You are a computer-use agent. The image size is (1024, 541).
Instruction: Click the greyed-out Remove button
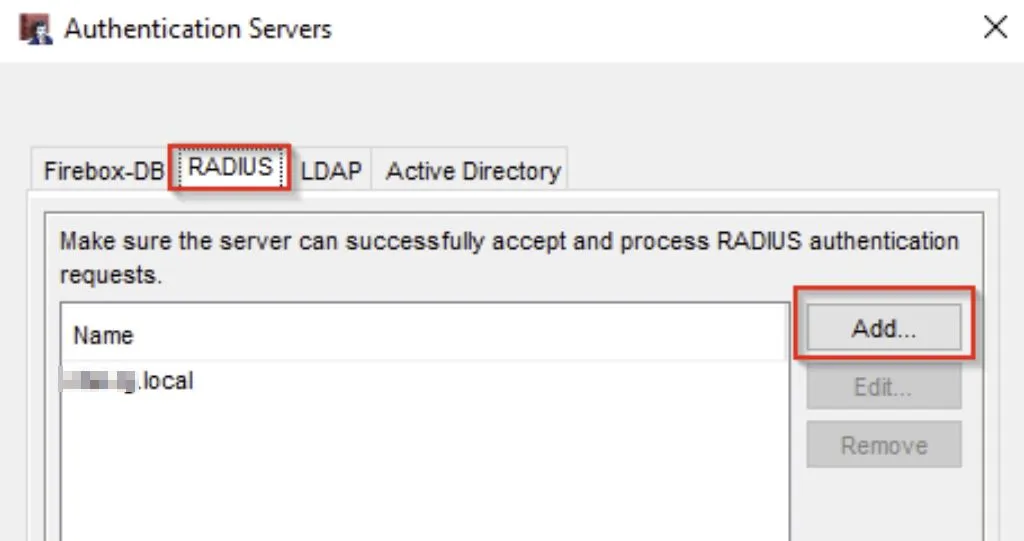tap(884, 445)
